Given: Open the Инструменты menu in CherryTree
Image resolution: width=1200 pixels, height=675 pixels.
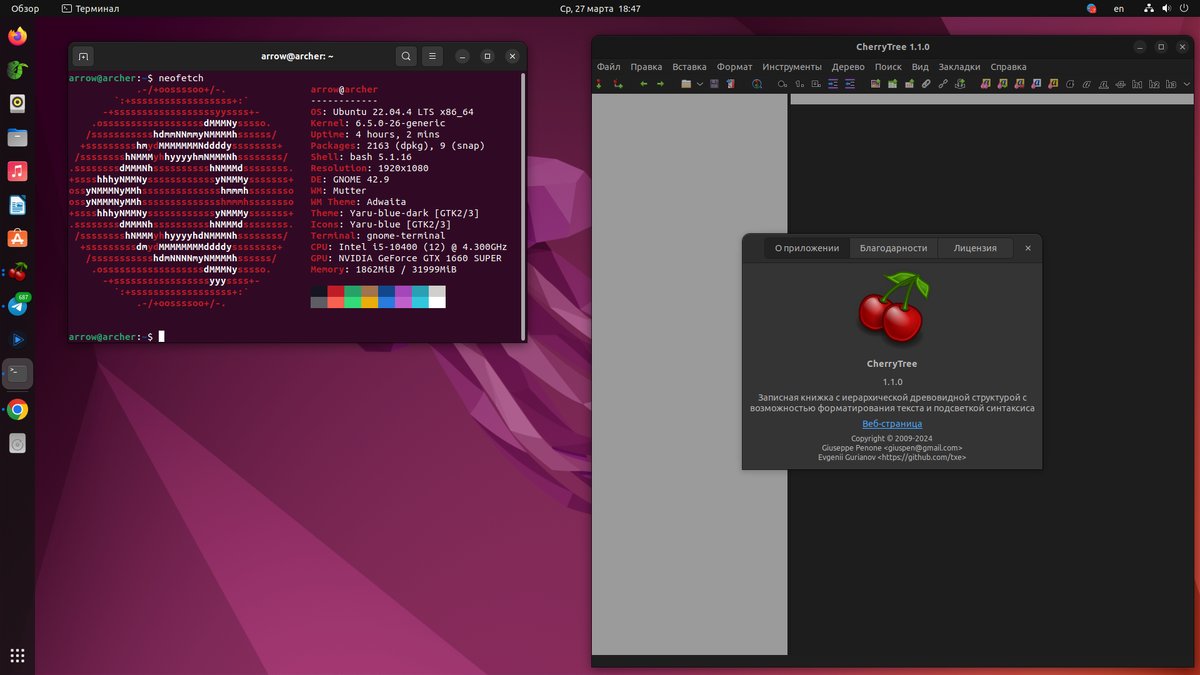Looking at the screenshot, I should pyautogui.click(x=793, y=66).
